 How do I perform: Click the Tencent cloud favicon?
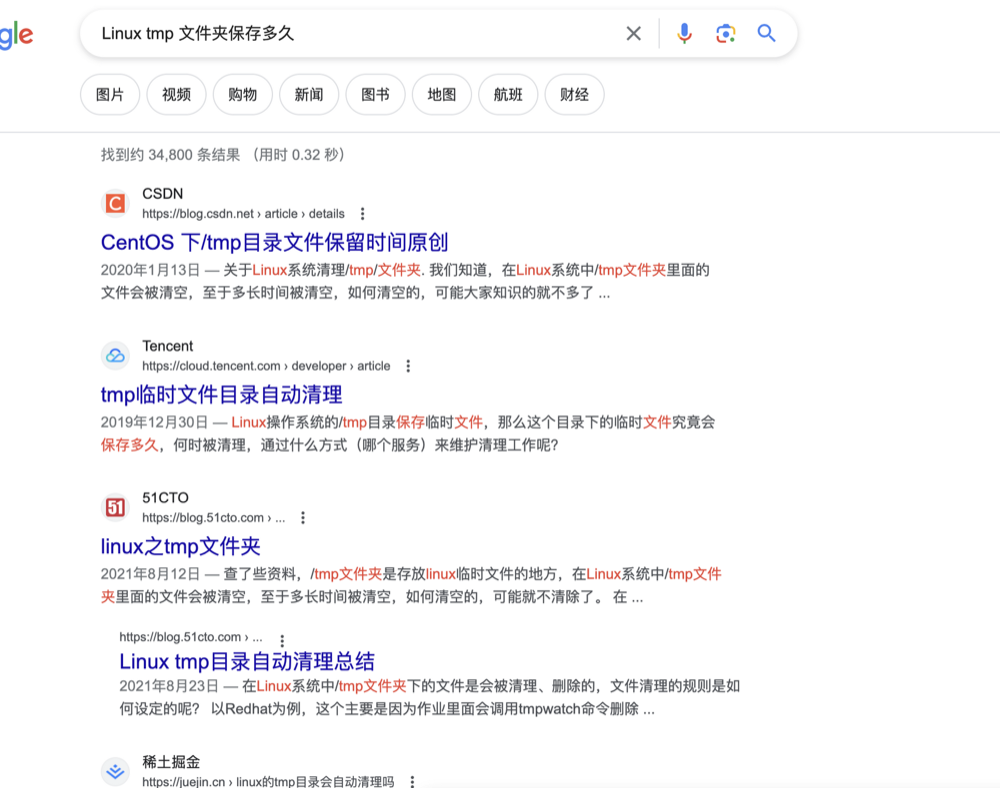(116, 356)
